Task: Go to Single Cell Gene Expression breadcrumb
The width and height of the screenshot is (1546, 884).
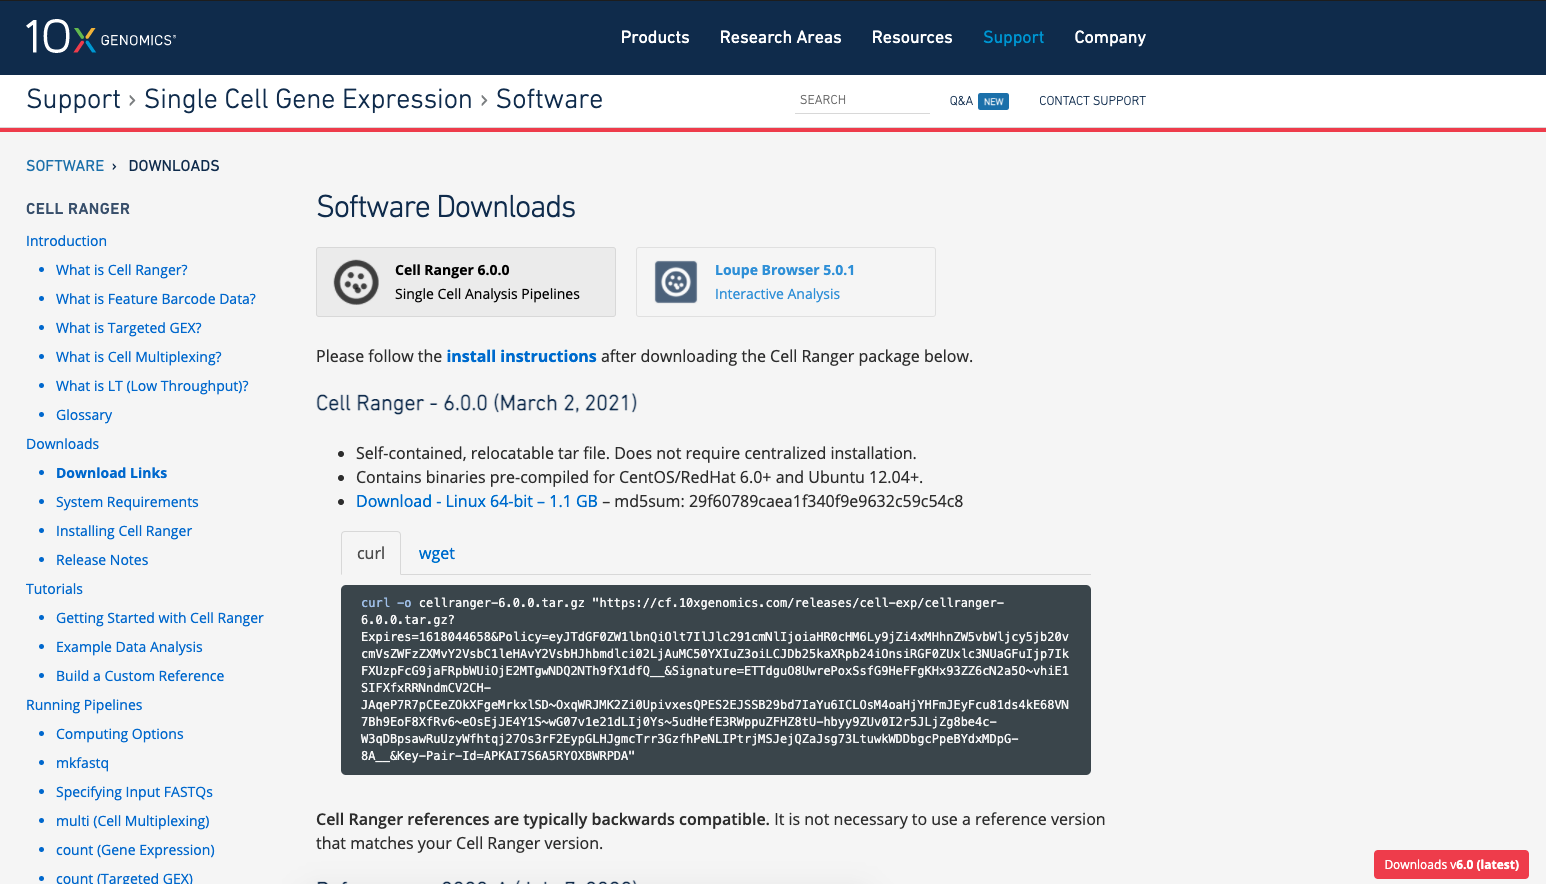Action: click(x=308, y=99)
